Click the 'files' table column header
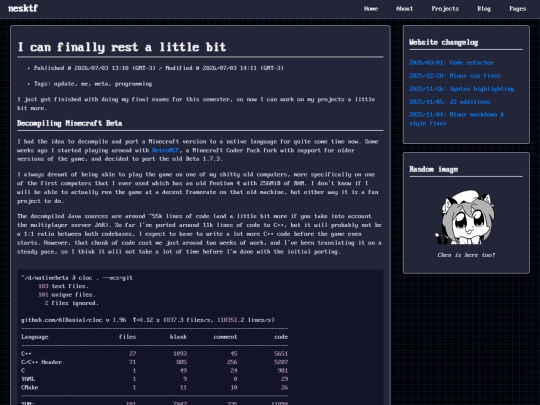 127,337
